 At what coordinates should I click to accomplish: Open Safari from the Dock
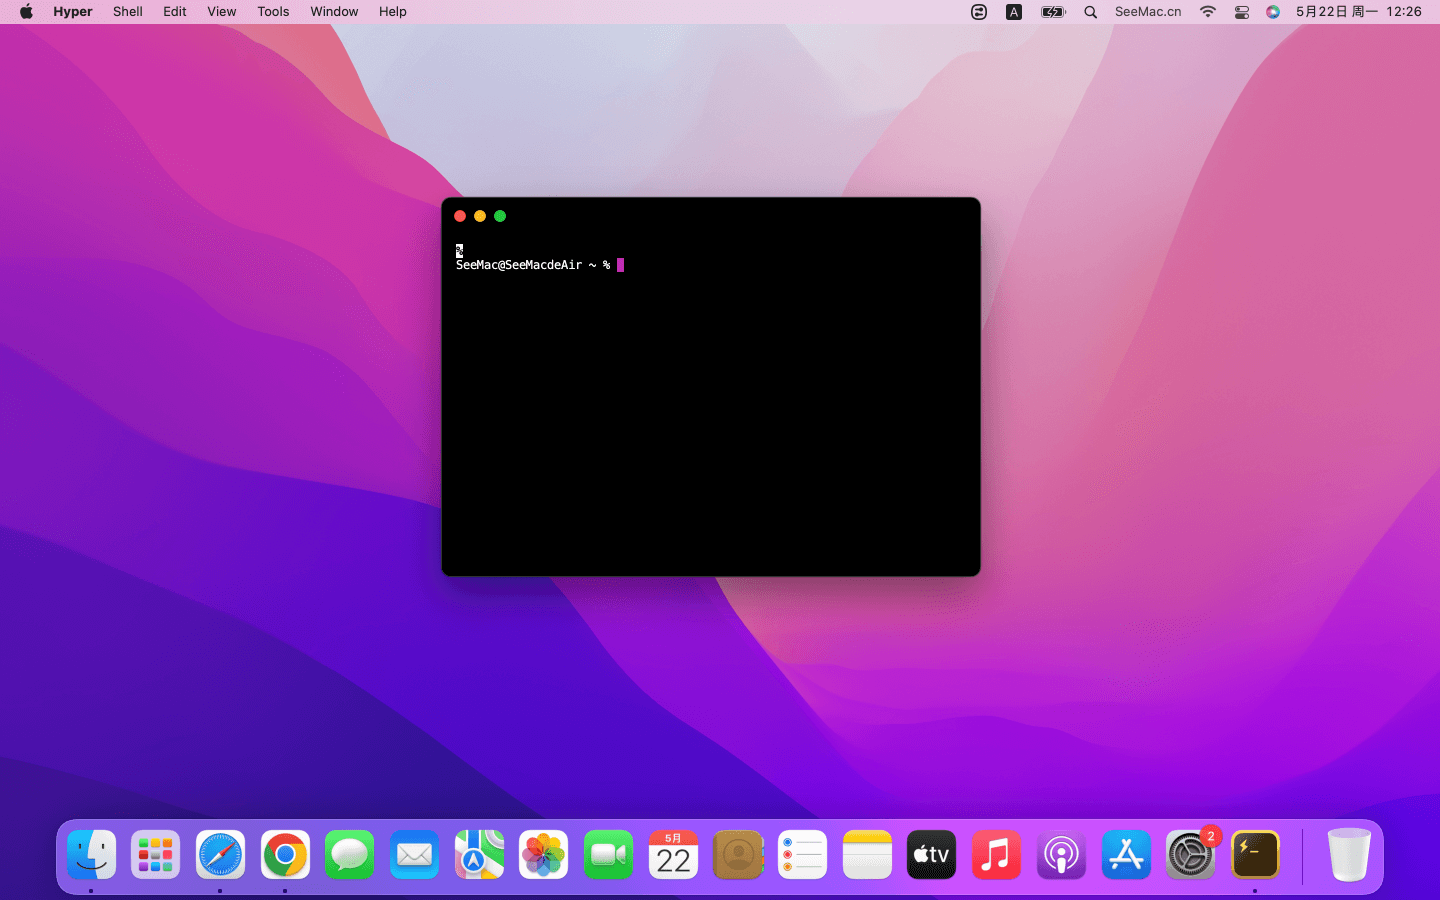[220, 855]
